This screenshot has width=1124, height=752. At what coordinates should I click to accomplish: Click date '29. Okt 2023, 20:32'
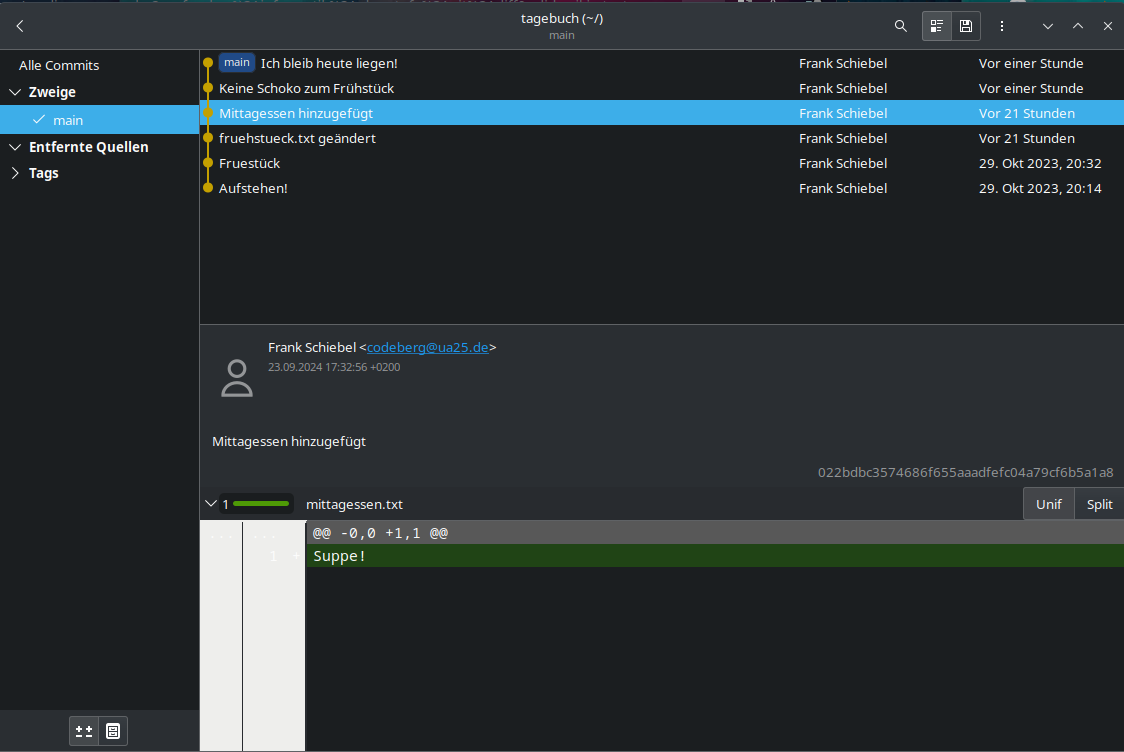(1039, 163)
